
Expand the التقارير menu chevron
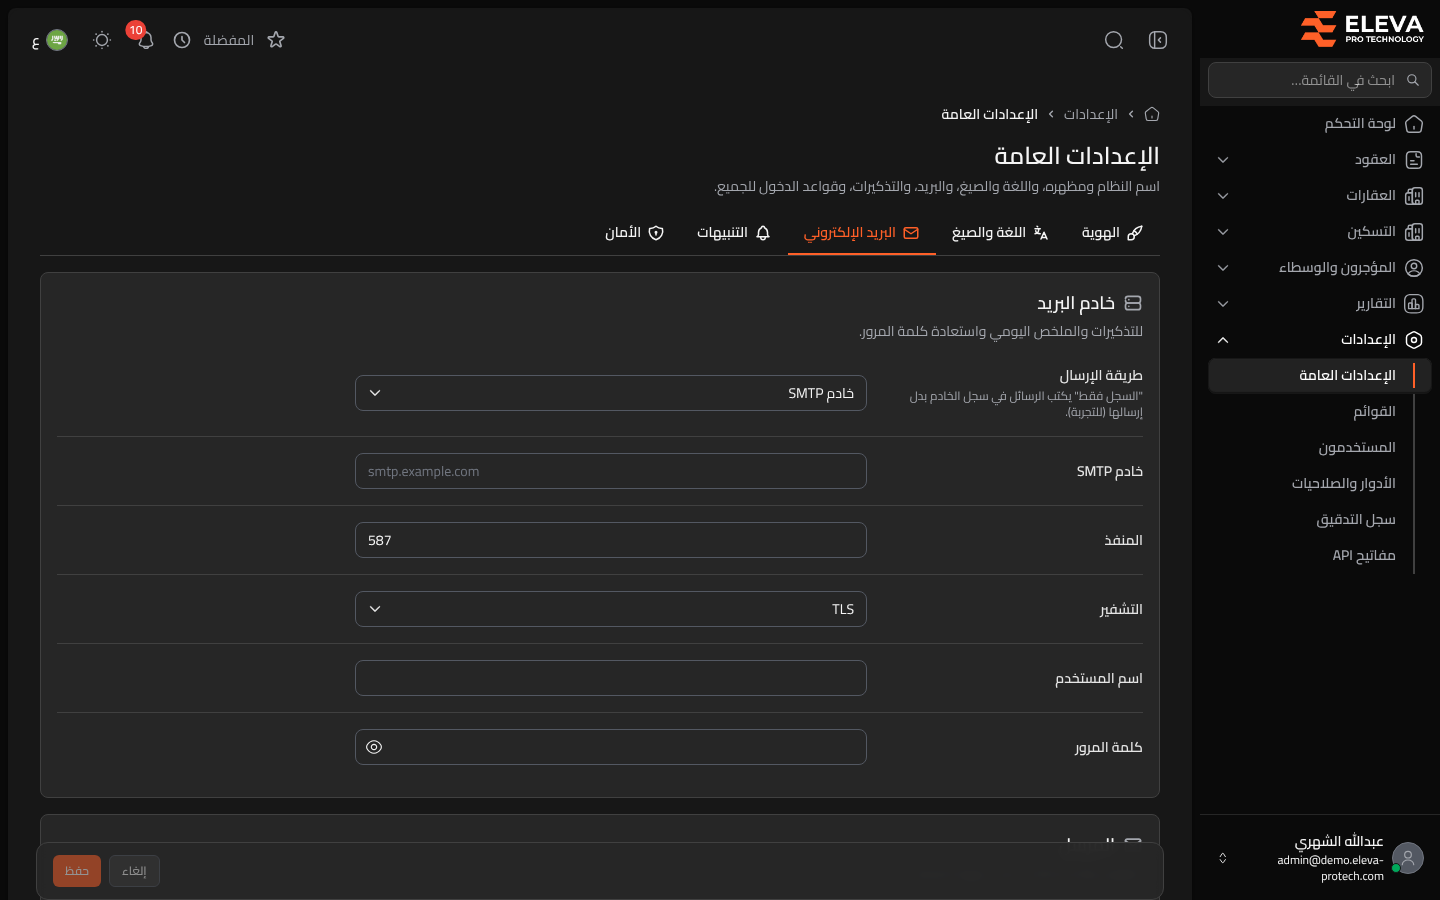[1223, 304]
